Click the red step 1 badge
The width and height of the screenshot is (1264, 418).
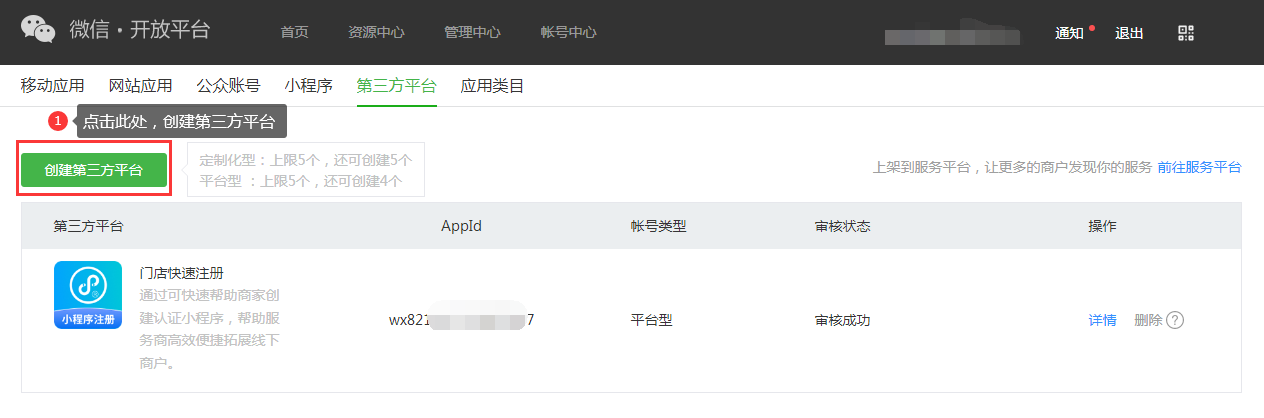(59, 121)
